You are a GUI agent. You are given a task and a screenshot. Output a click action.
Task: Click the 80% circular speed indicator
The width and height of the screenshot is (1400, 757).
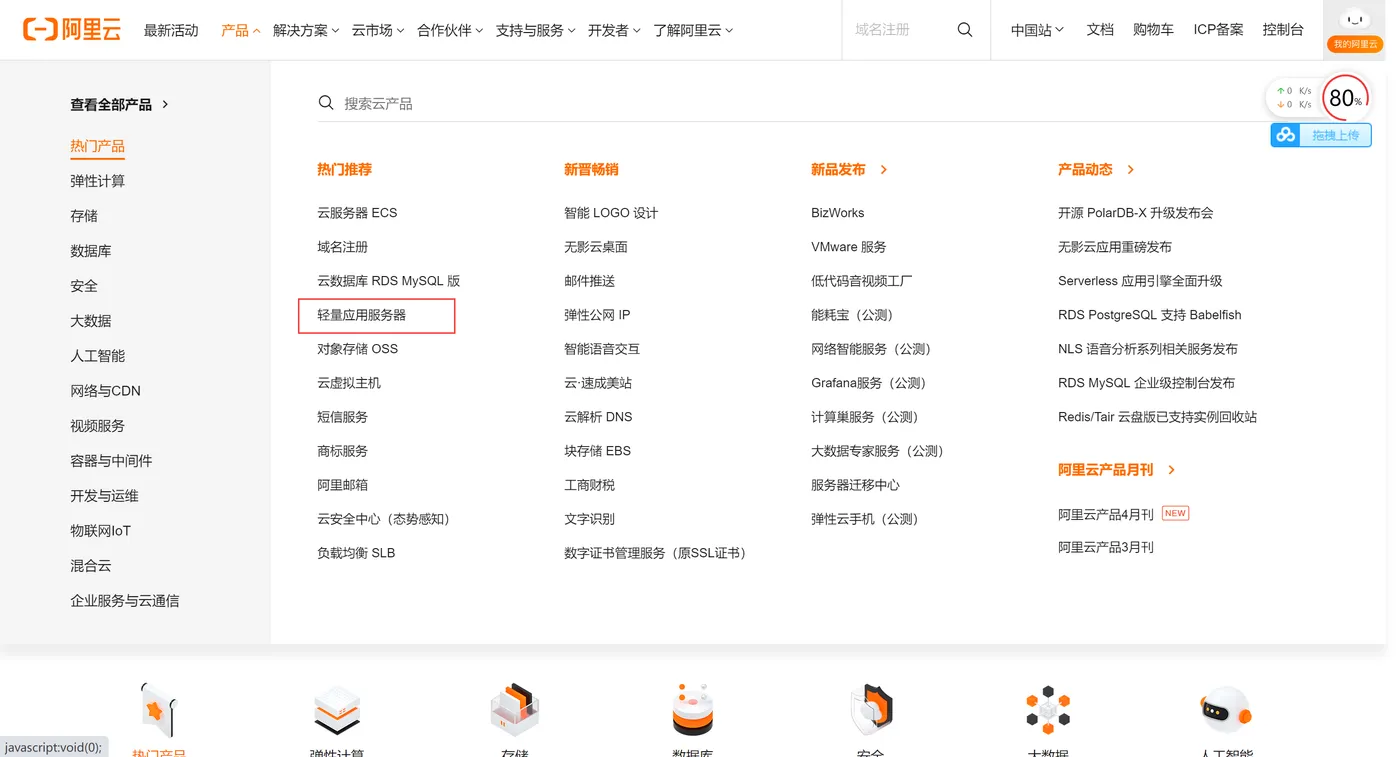pyautogui.click(x=1345, y=98)
